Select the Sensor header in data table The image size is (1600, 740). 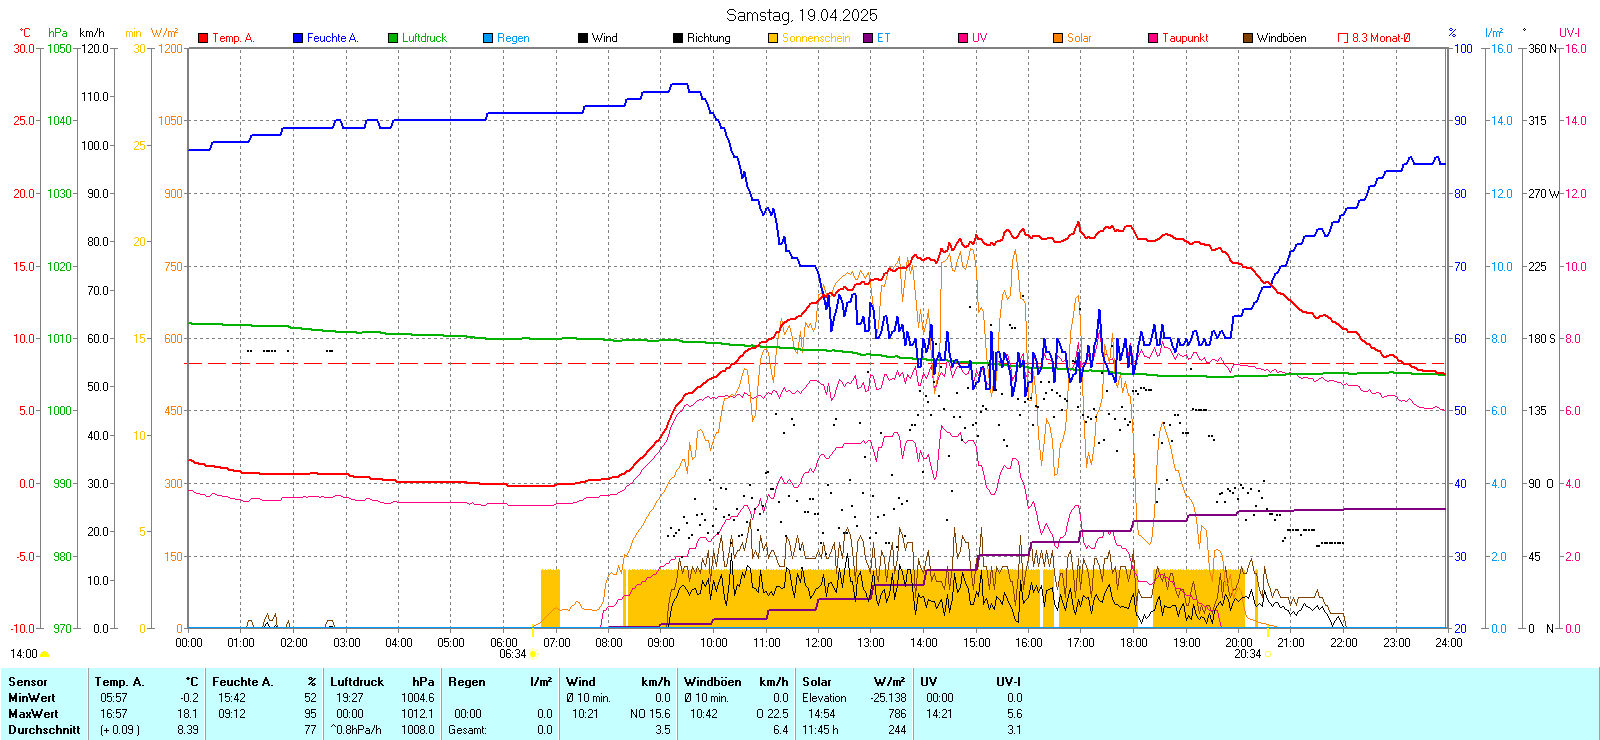(x=28, y=682)
